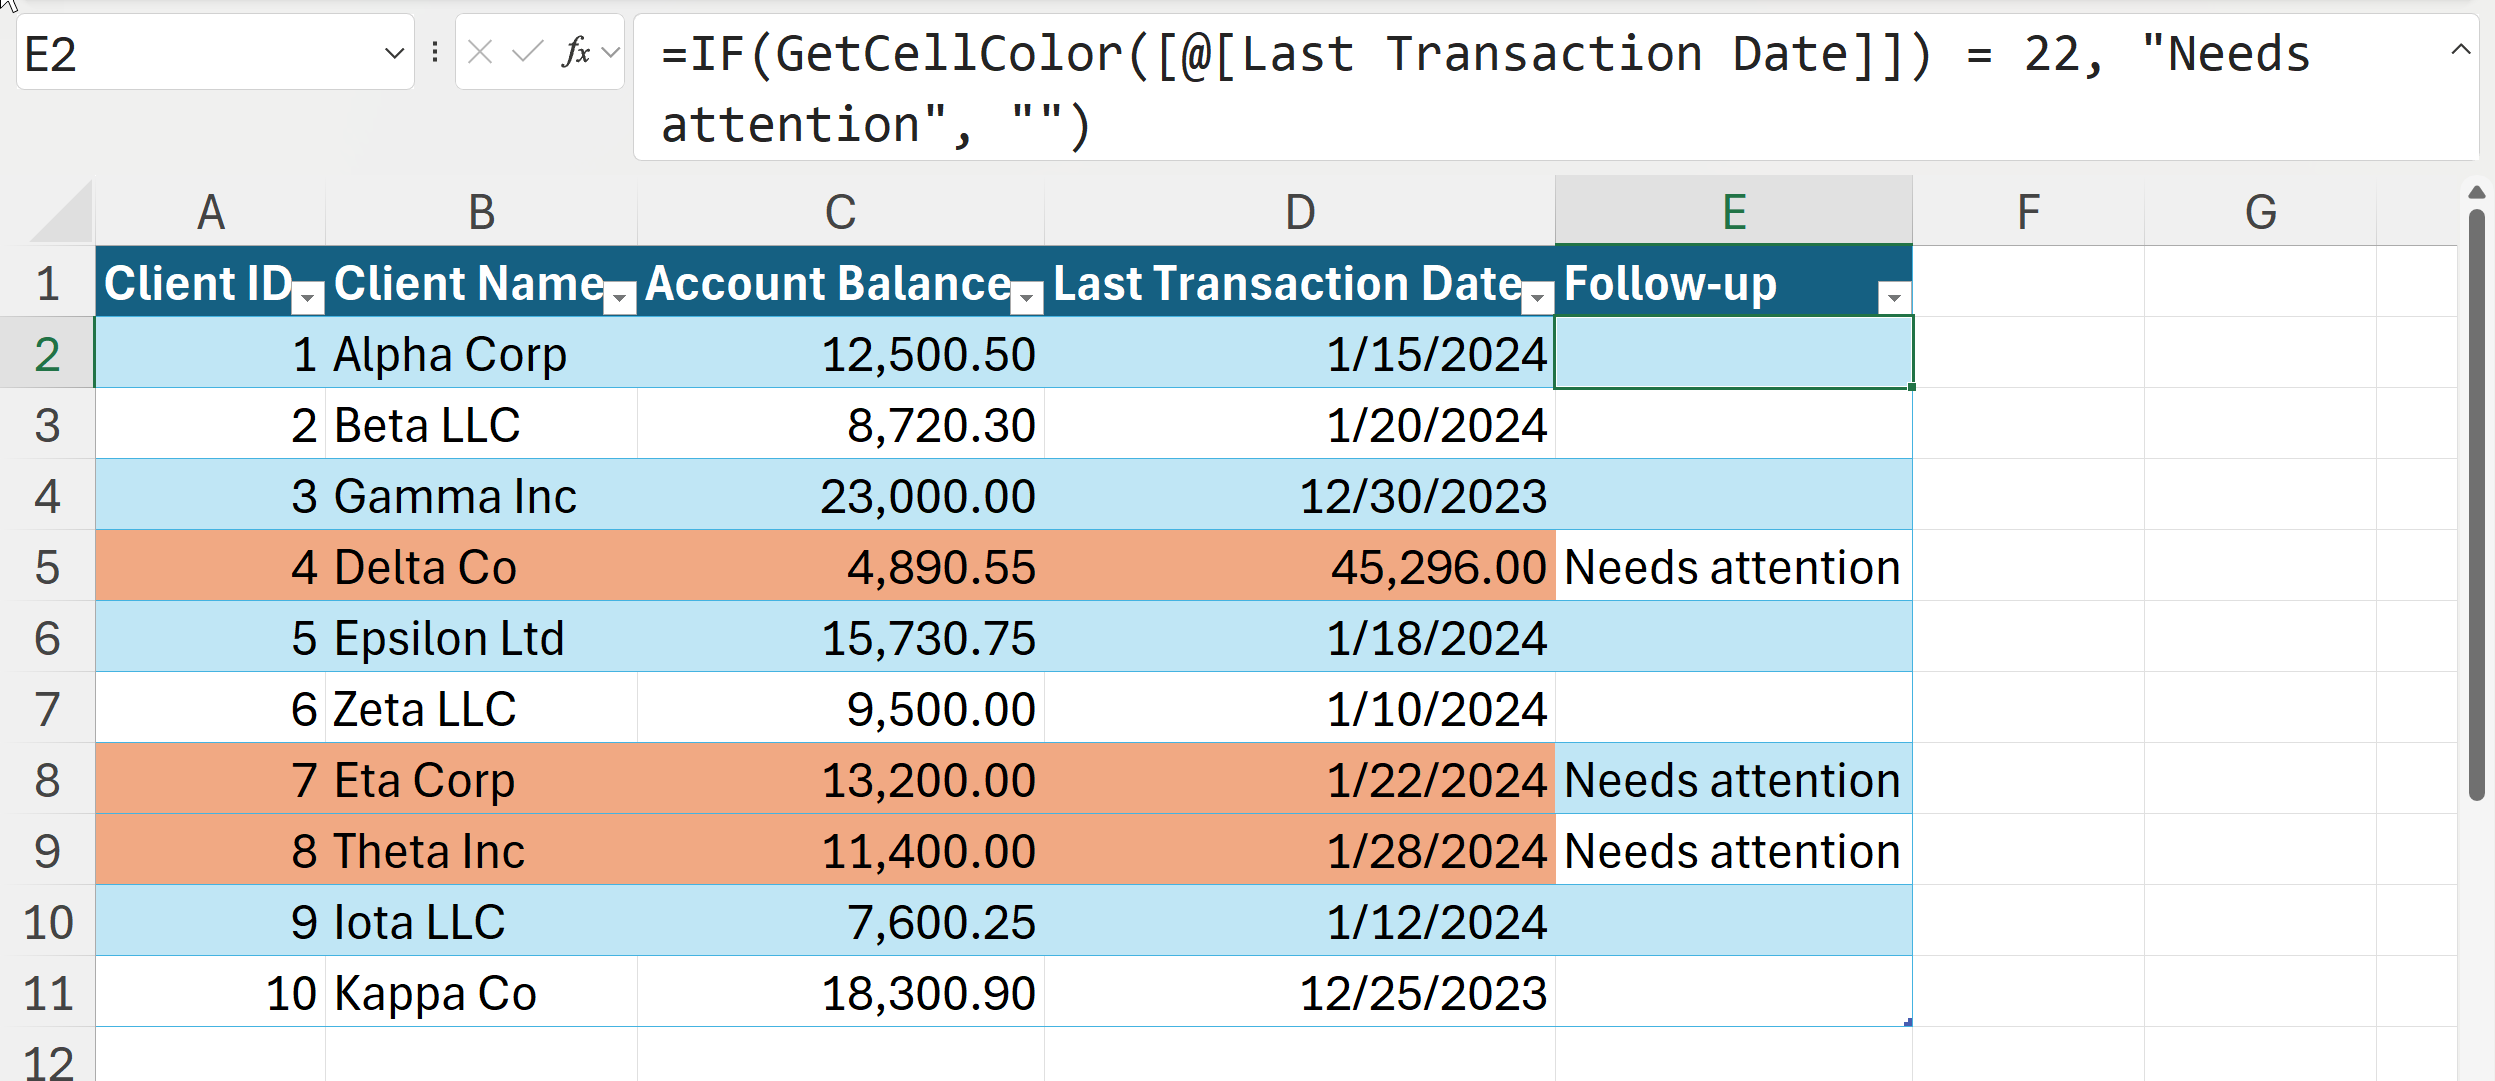Screen dimensions: 2495x1081
Task: Click the formula bar options dots
Action: click(x=435, y=52)
